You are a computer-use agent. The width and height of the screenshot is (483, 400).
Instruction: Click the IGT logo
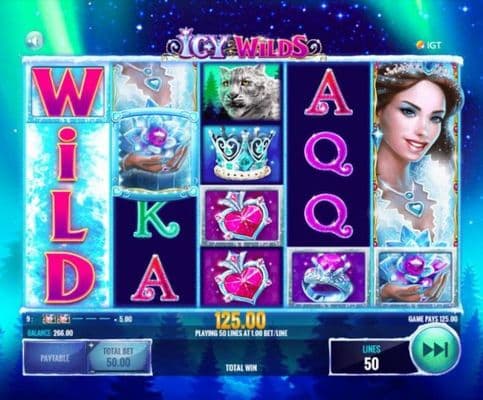(x=429, y=45)
